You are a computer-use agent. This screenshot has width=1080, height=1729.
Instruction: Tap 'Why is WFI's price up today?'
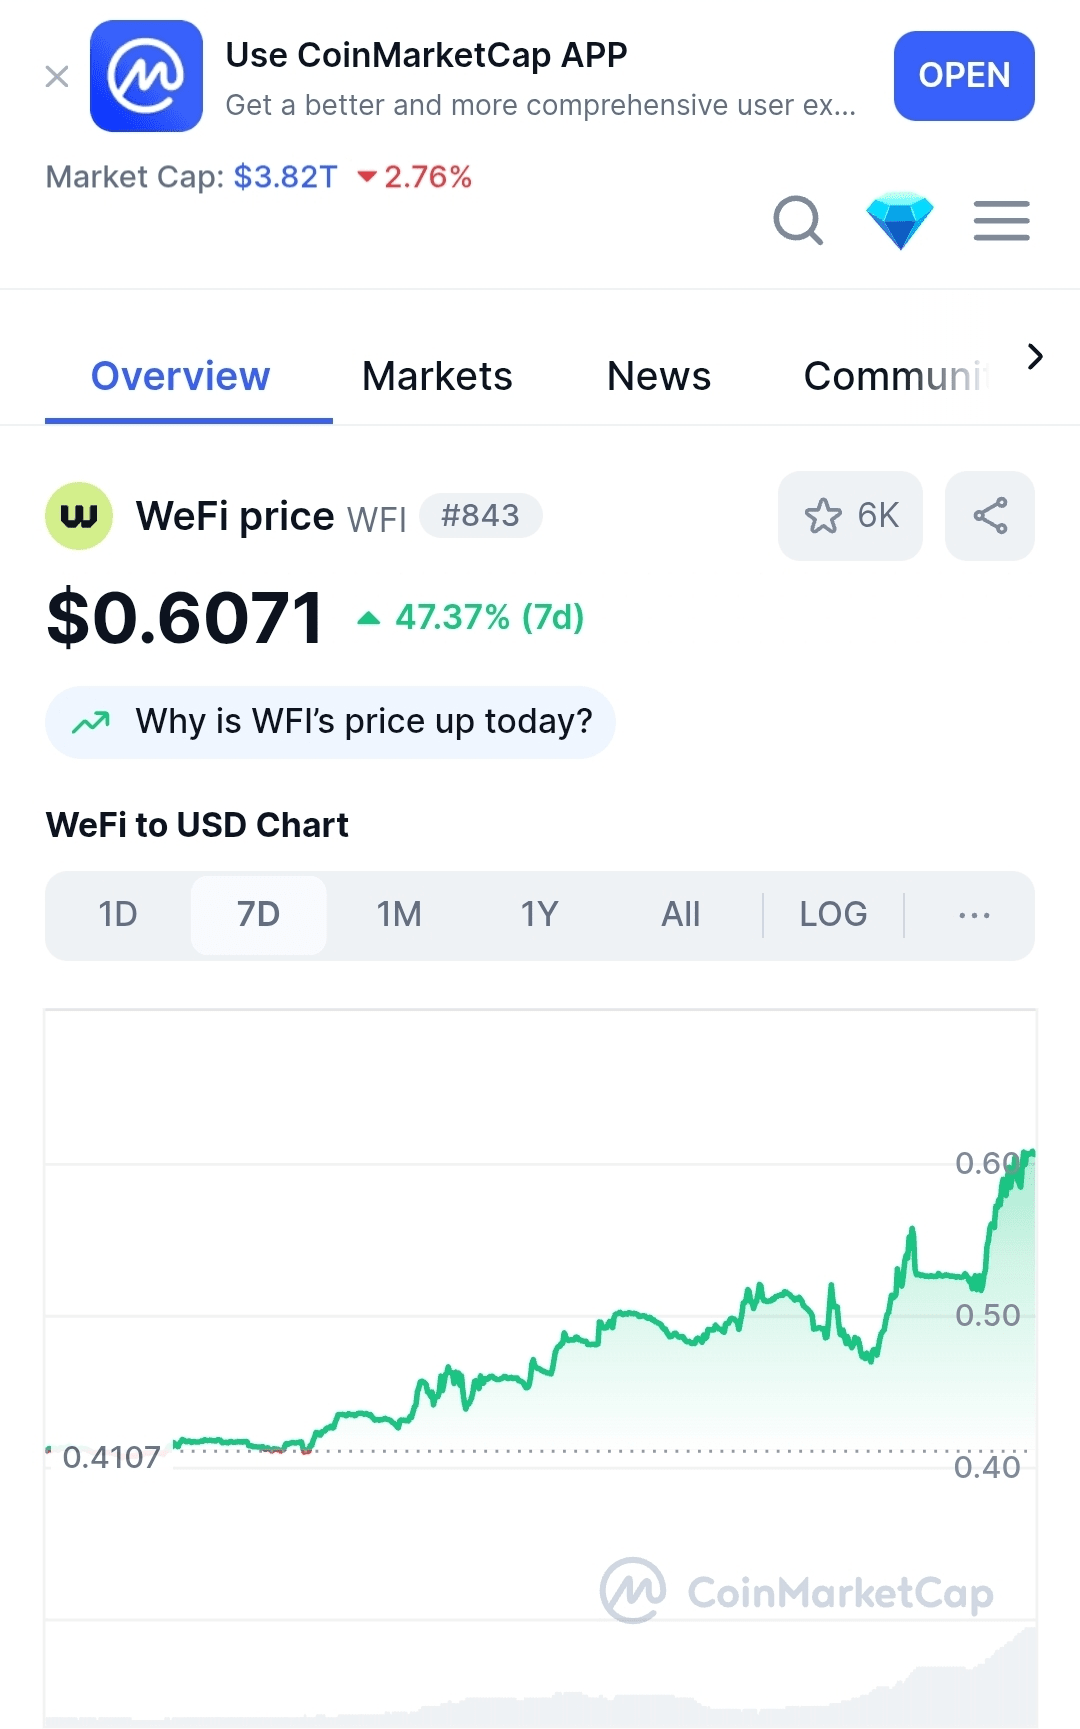pyautogui.click(x=330, y=722)
